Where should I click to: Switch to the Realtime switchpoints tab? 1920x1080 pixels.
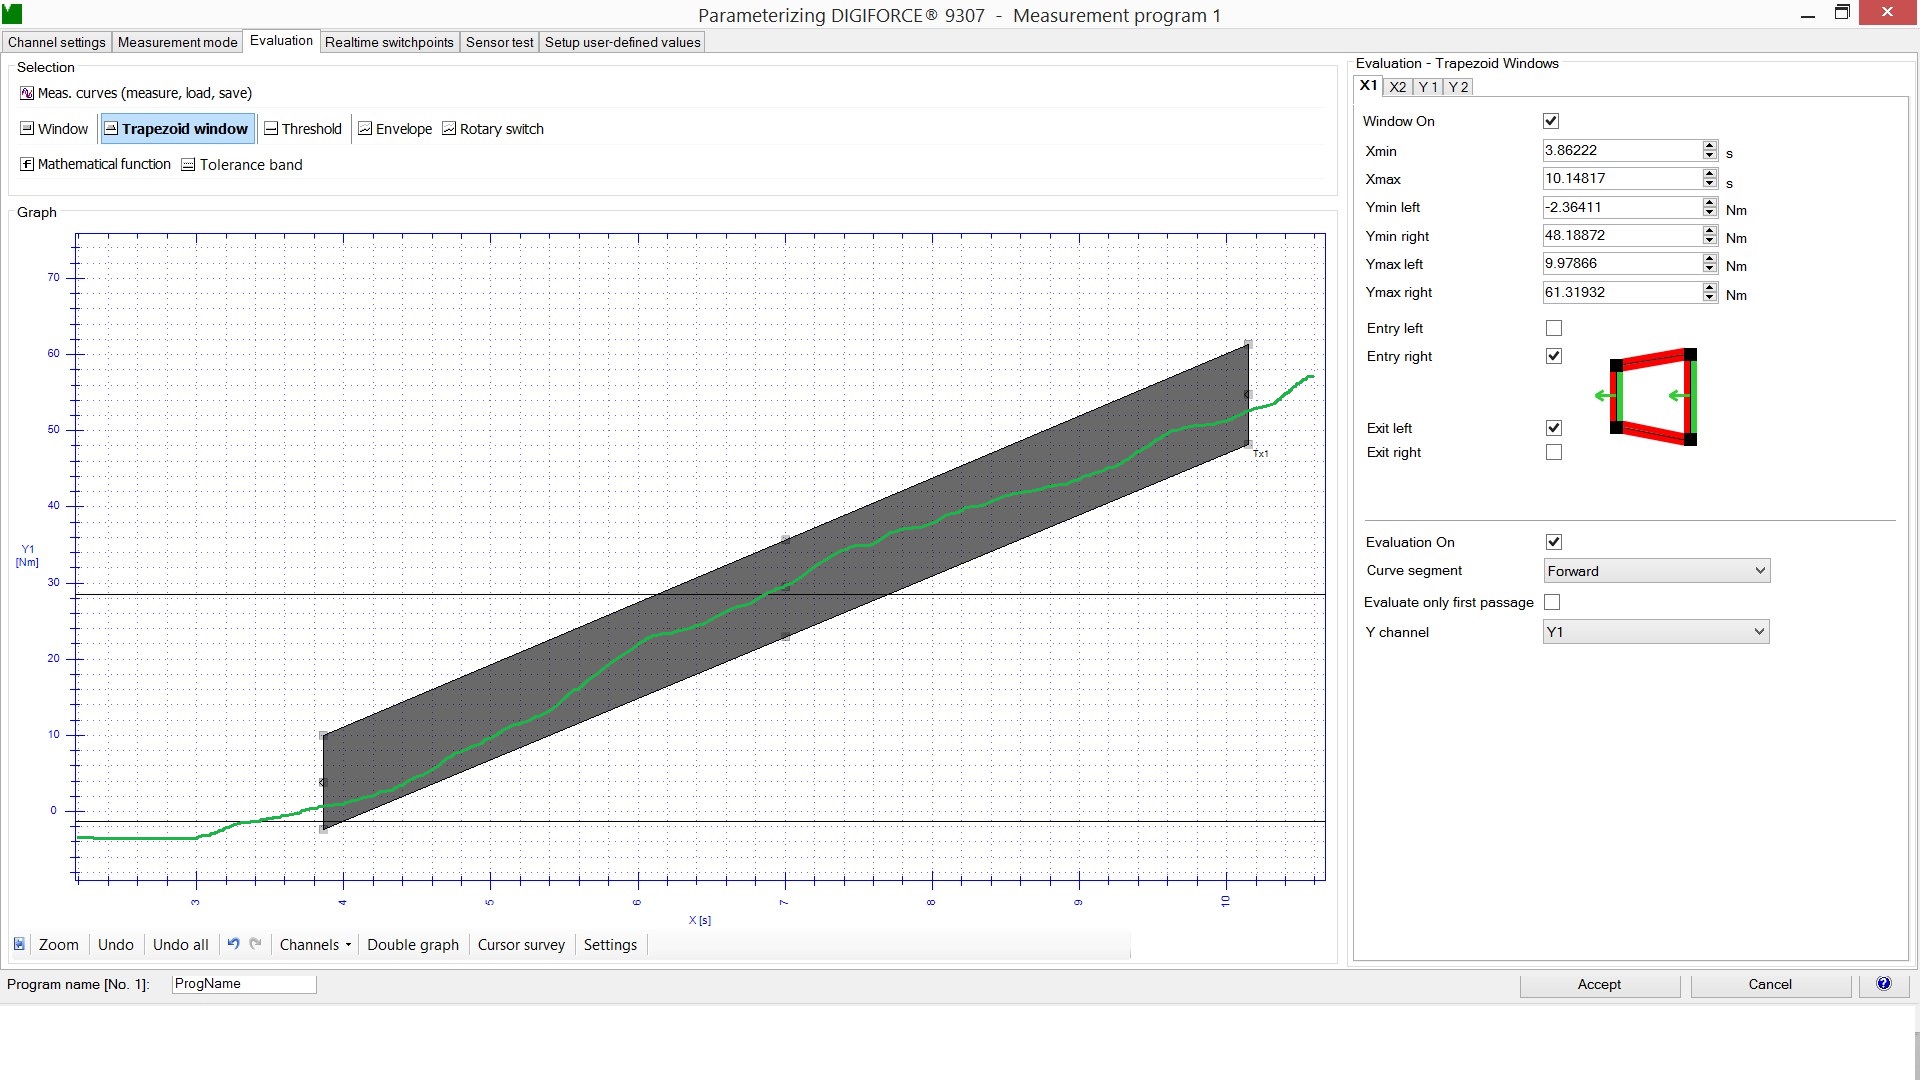(389, 42)
